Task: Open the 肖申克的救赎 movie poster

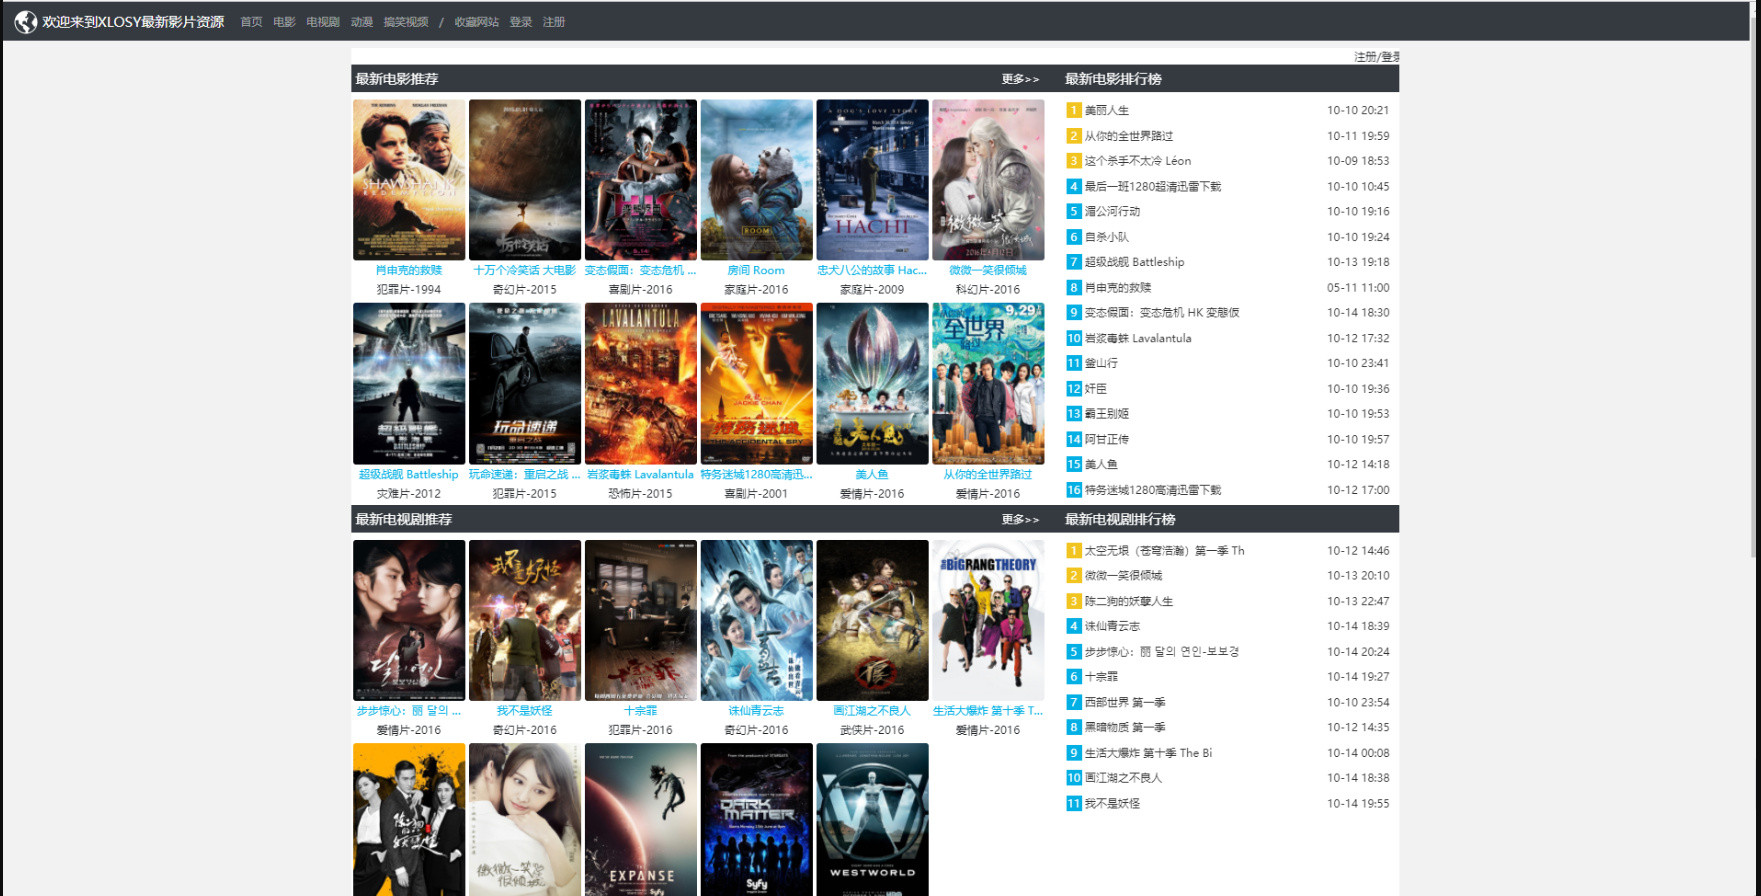Action: [x=409, y=180]
